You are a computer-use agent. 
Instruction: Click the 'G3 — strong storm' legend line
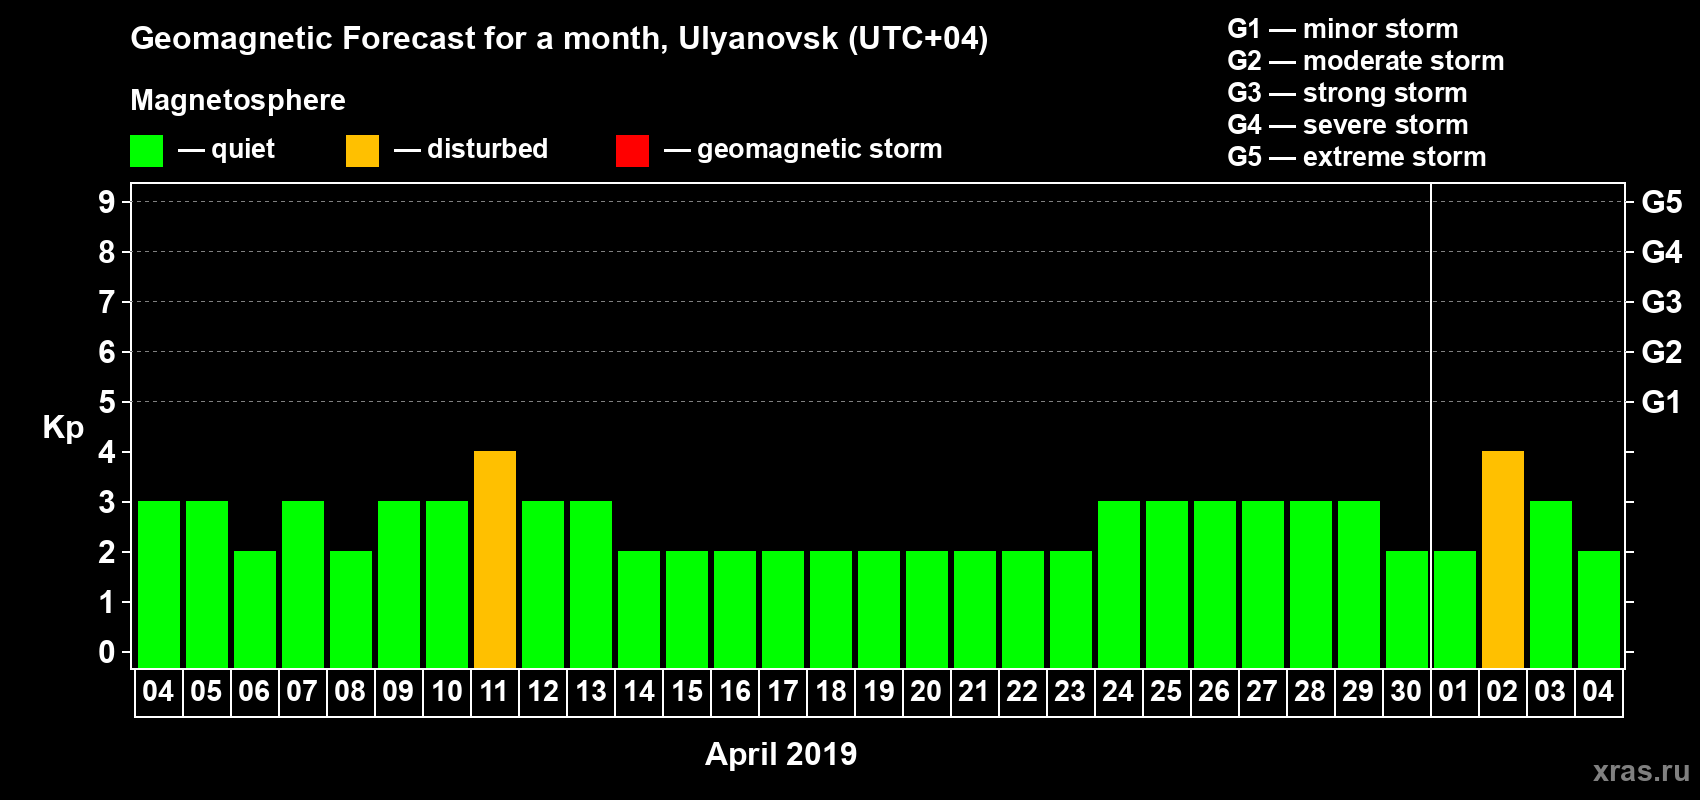[1347, 93]
